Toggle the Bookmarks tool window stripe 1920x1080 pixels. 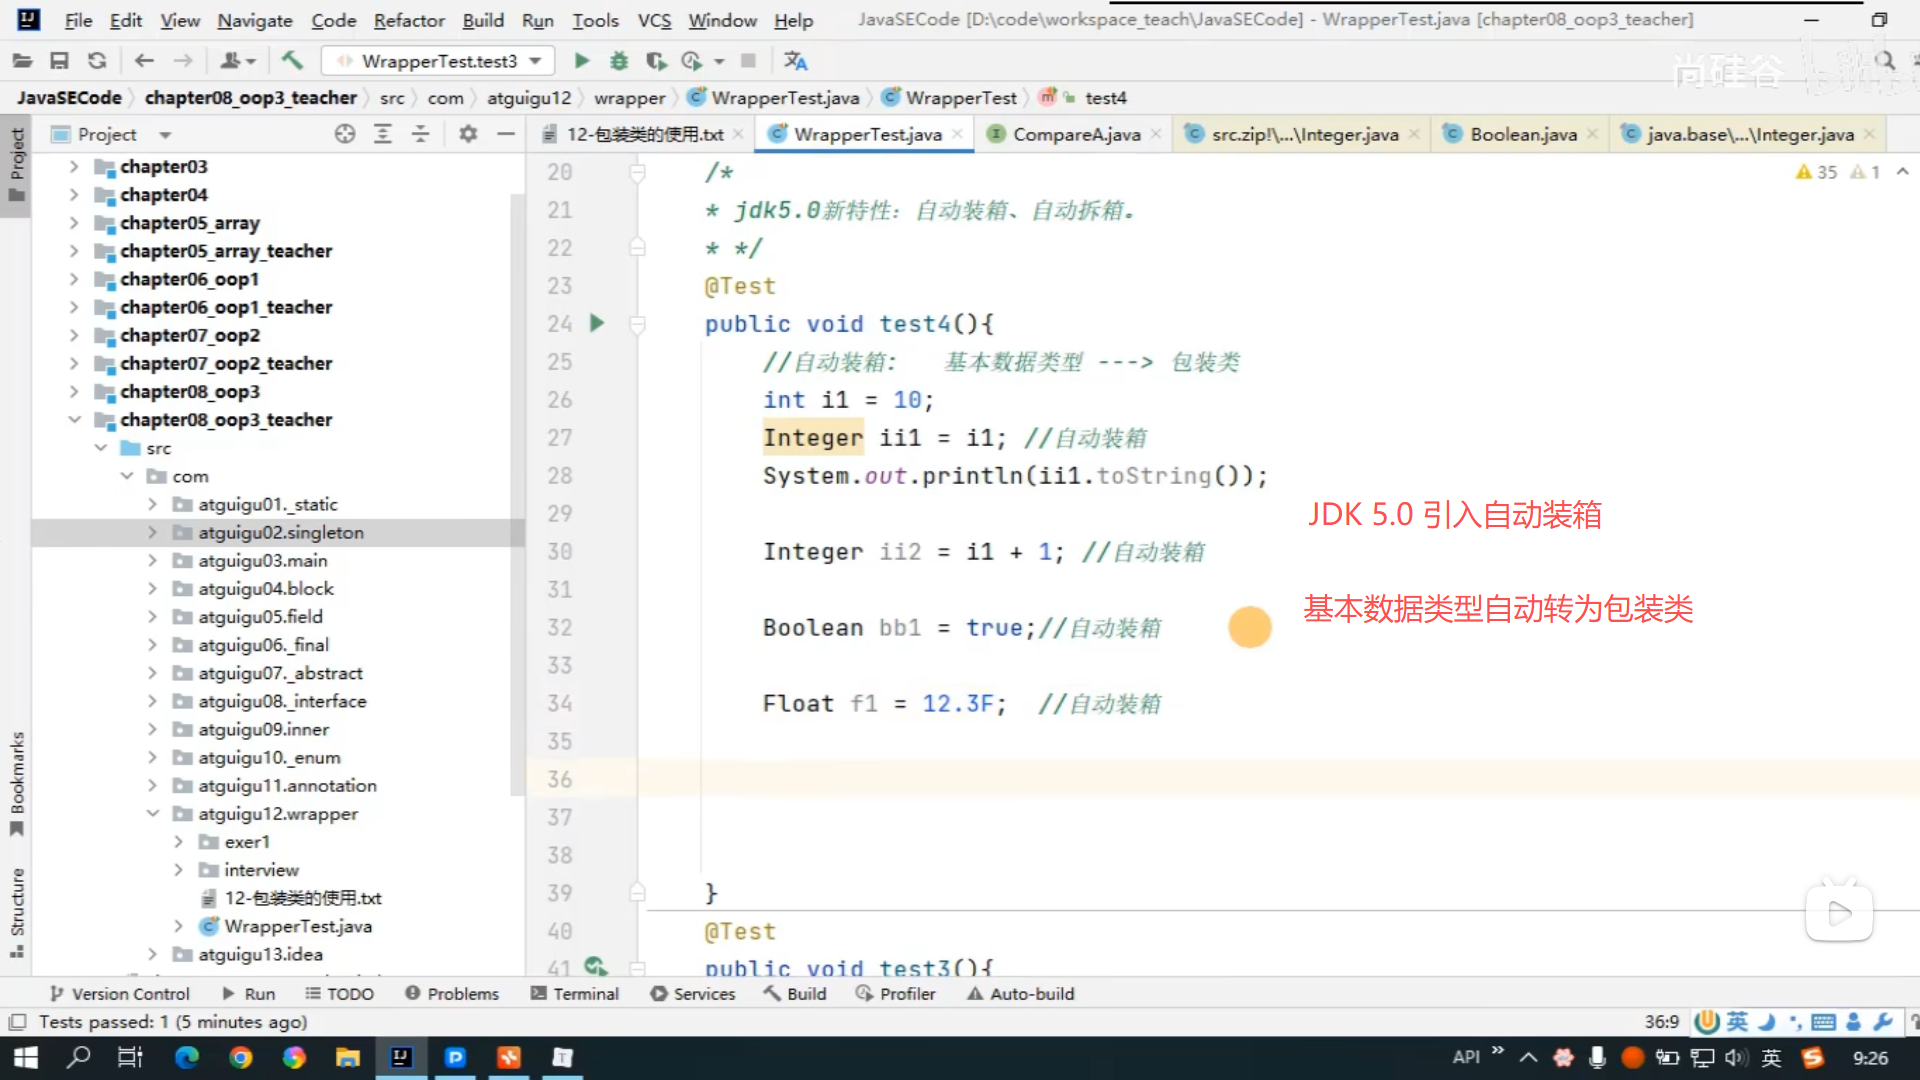click(17, 781)
